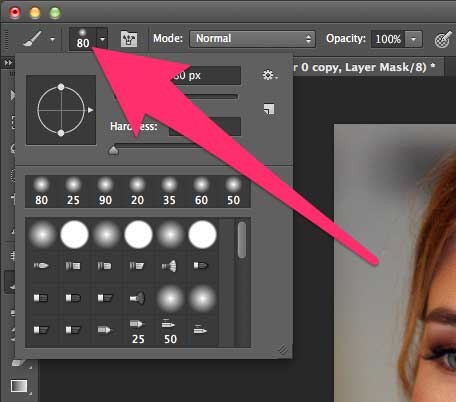The height and width of the screenshot is (402, 456).
Task: Select the airbrush preset labeled 50
Action: (170, 331)
